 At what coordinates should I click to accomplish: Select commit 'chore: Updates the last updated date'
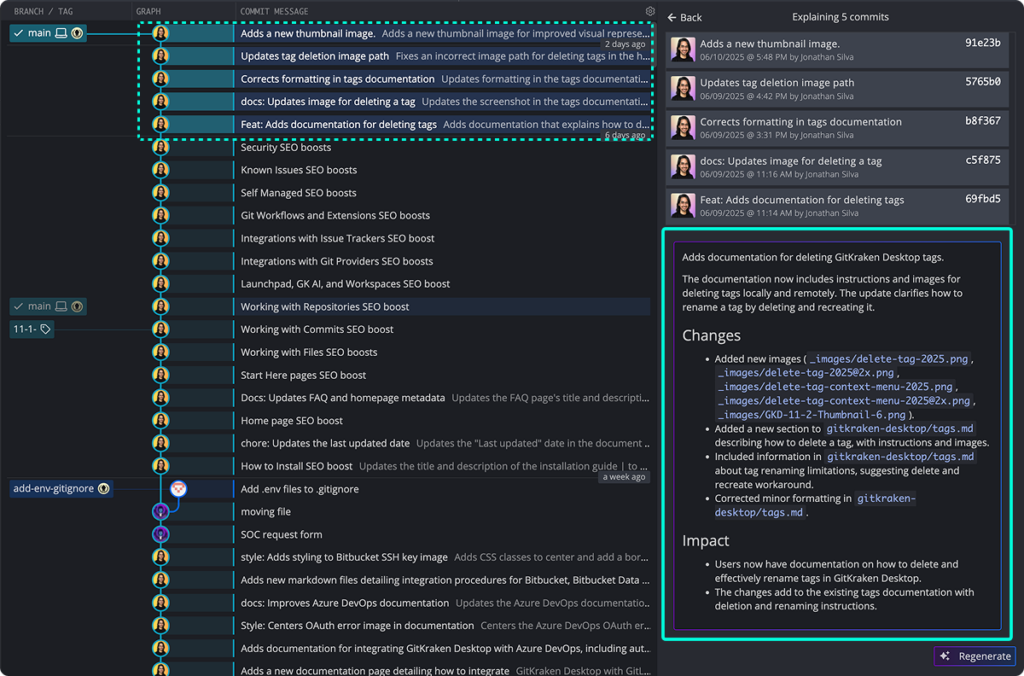tap(443, 443)
